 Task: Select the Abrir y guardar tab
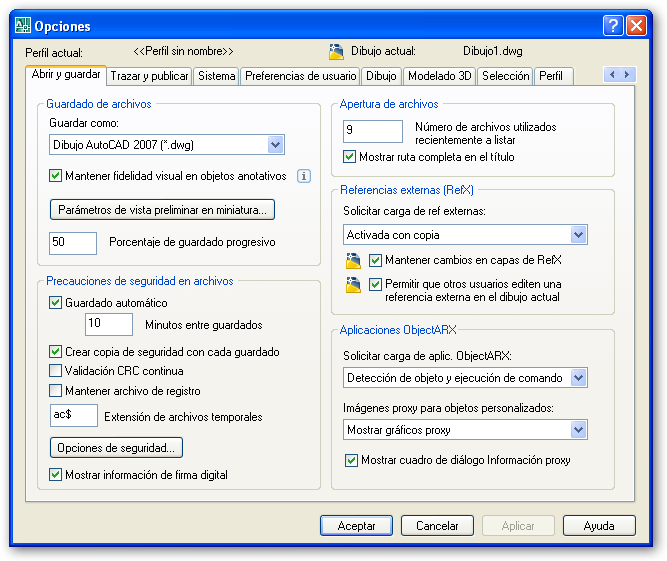[66, 74]
